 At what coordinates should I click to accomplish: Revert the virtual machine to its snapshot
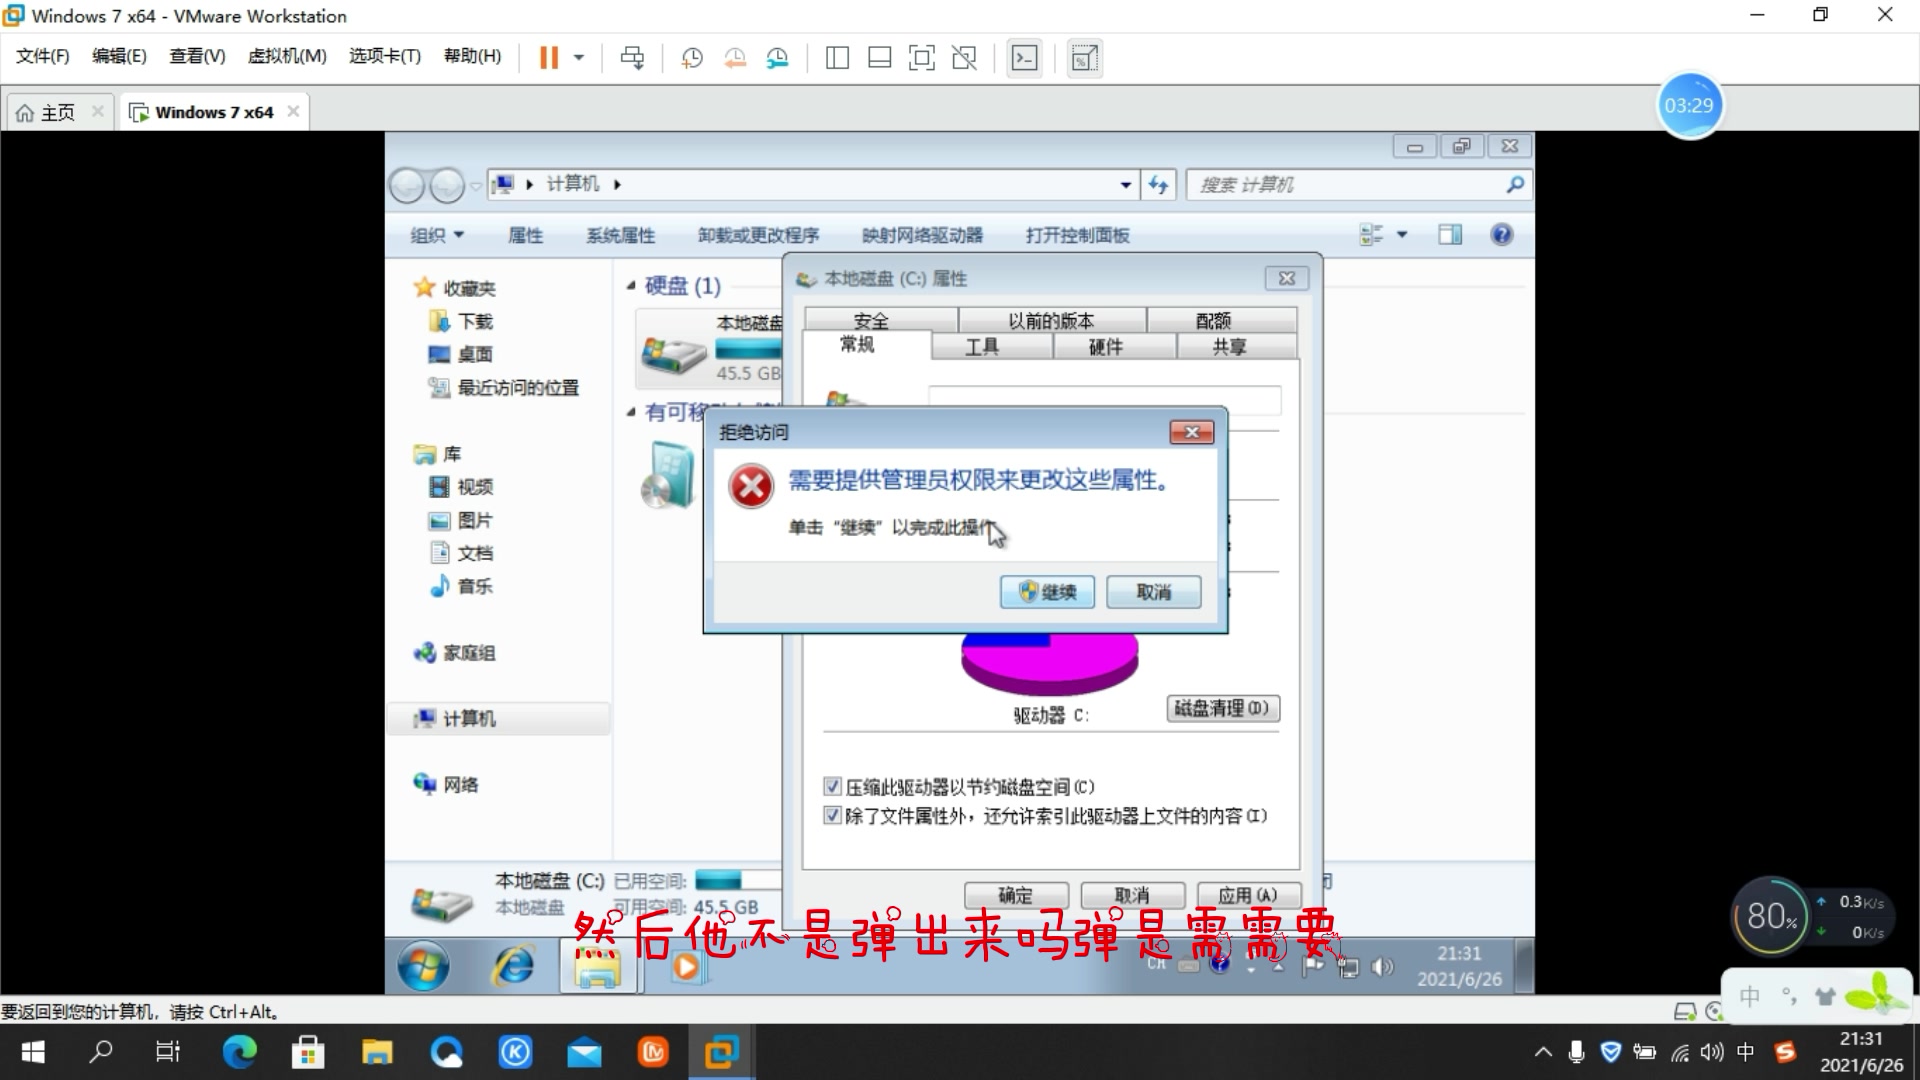[x=735, y=57]
